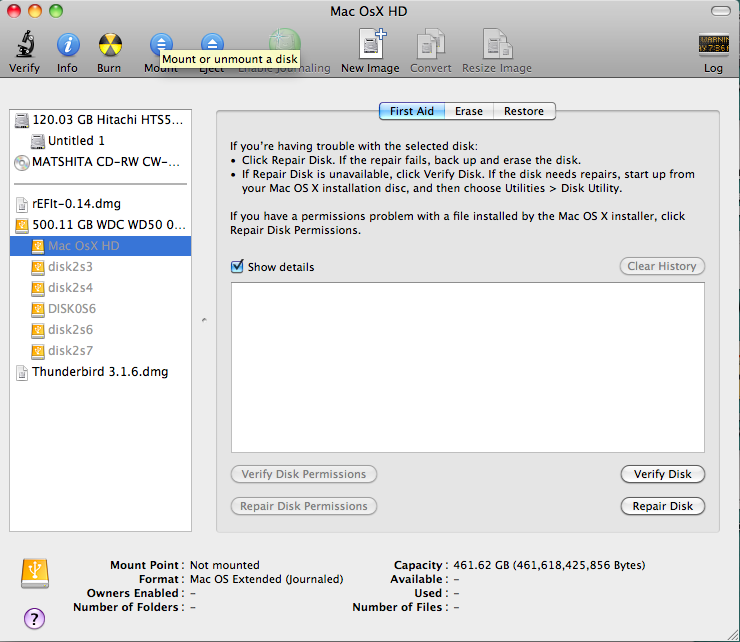Image resolution: width=740 pixels, height=642 pixels.
Task: Click the Verify Disk Permissions button
Action: tap(303, 474)
